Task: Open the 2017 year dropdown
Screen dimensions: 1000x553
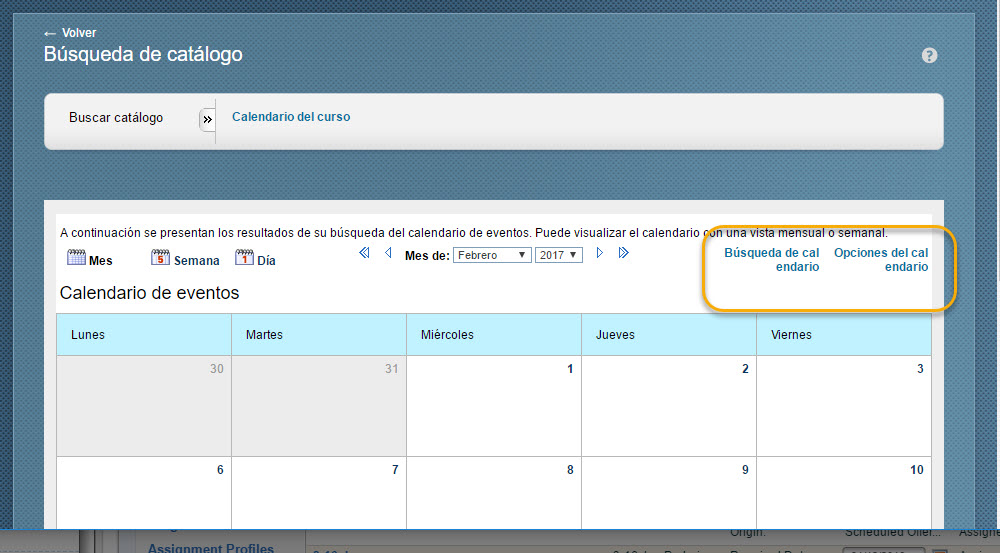Action: [559, 255]
